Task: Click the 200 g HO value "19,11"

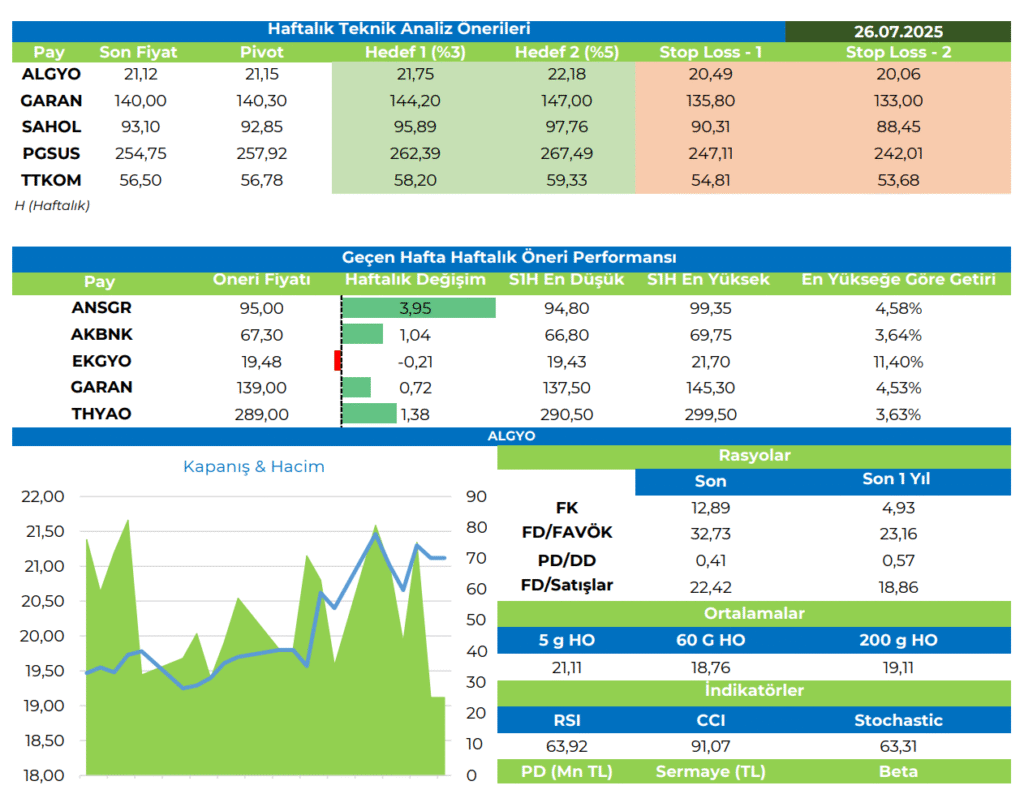Action: [x=898, y=668]
